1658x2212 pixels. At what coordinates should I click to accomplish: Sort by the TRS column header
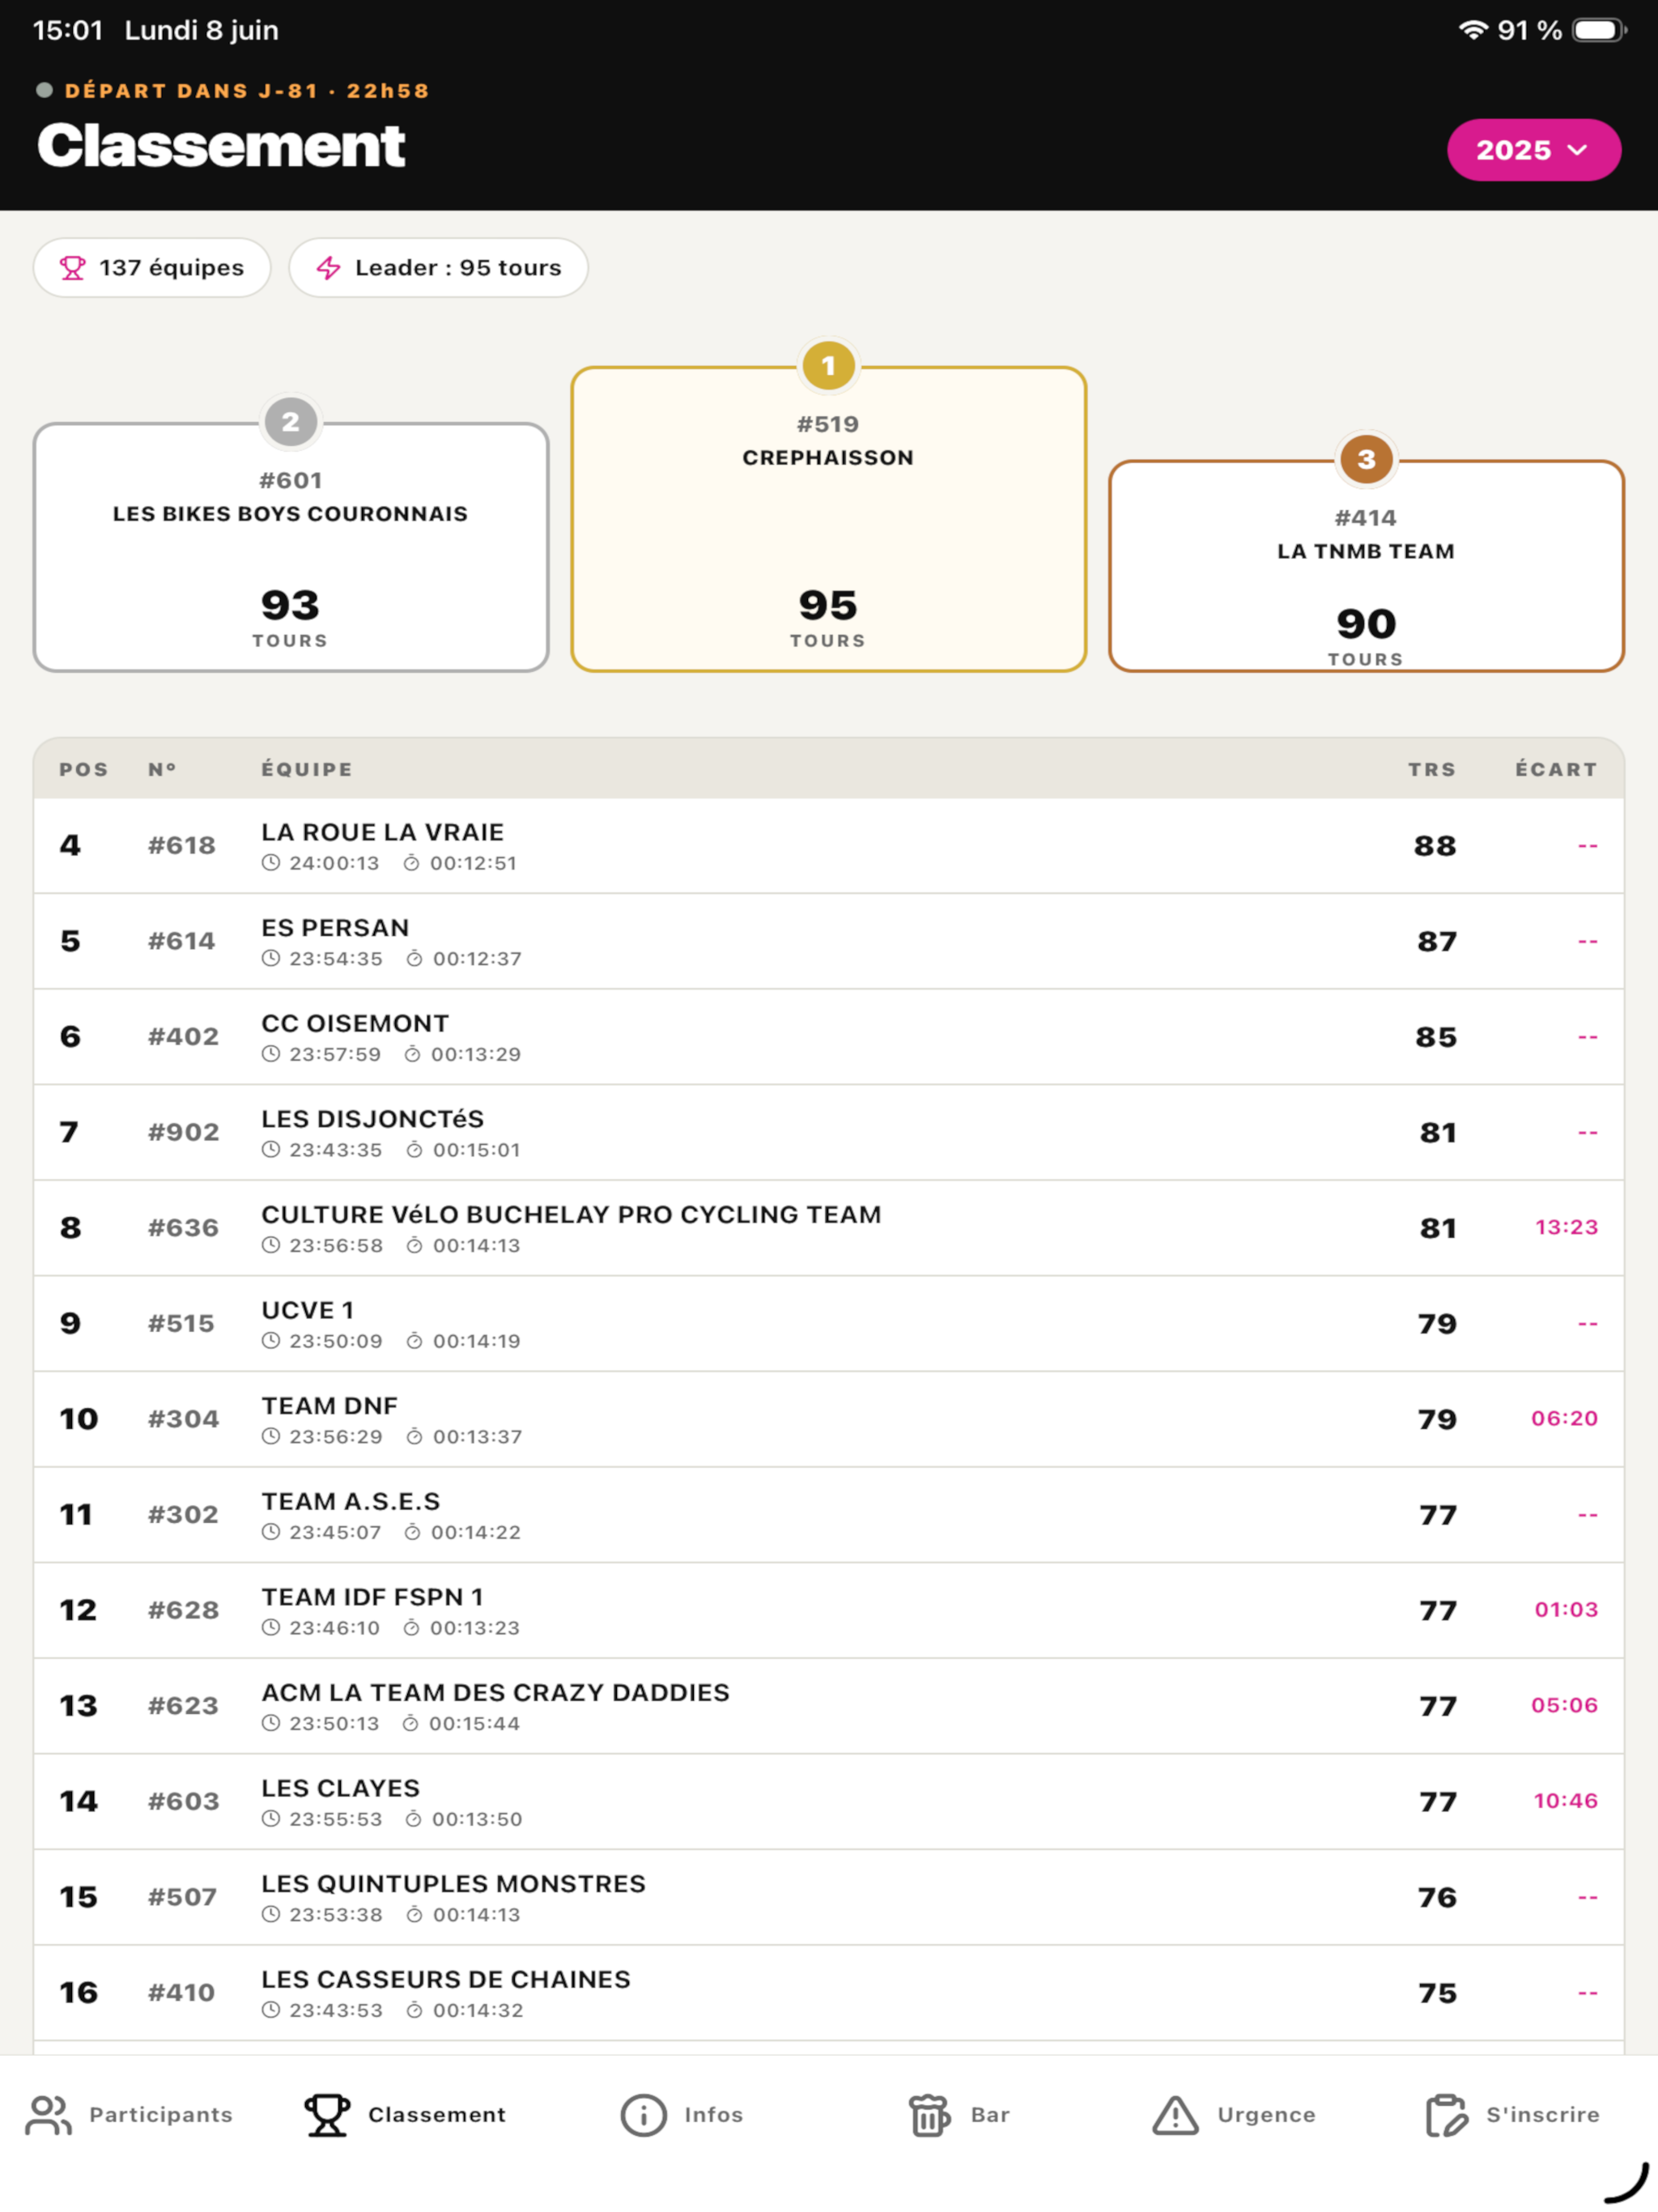(x=1431, y=769)
